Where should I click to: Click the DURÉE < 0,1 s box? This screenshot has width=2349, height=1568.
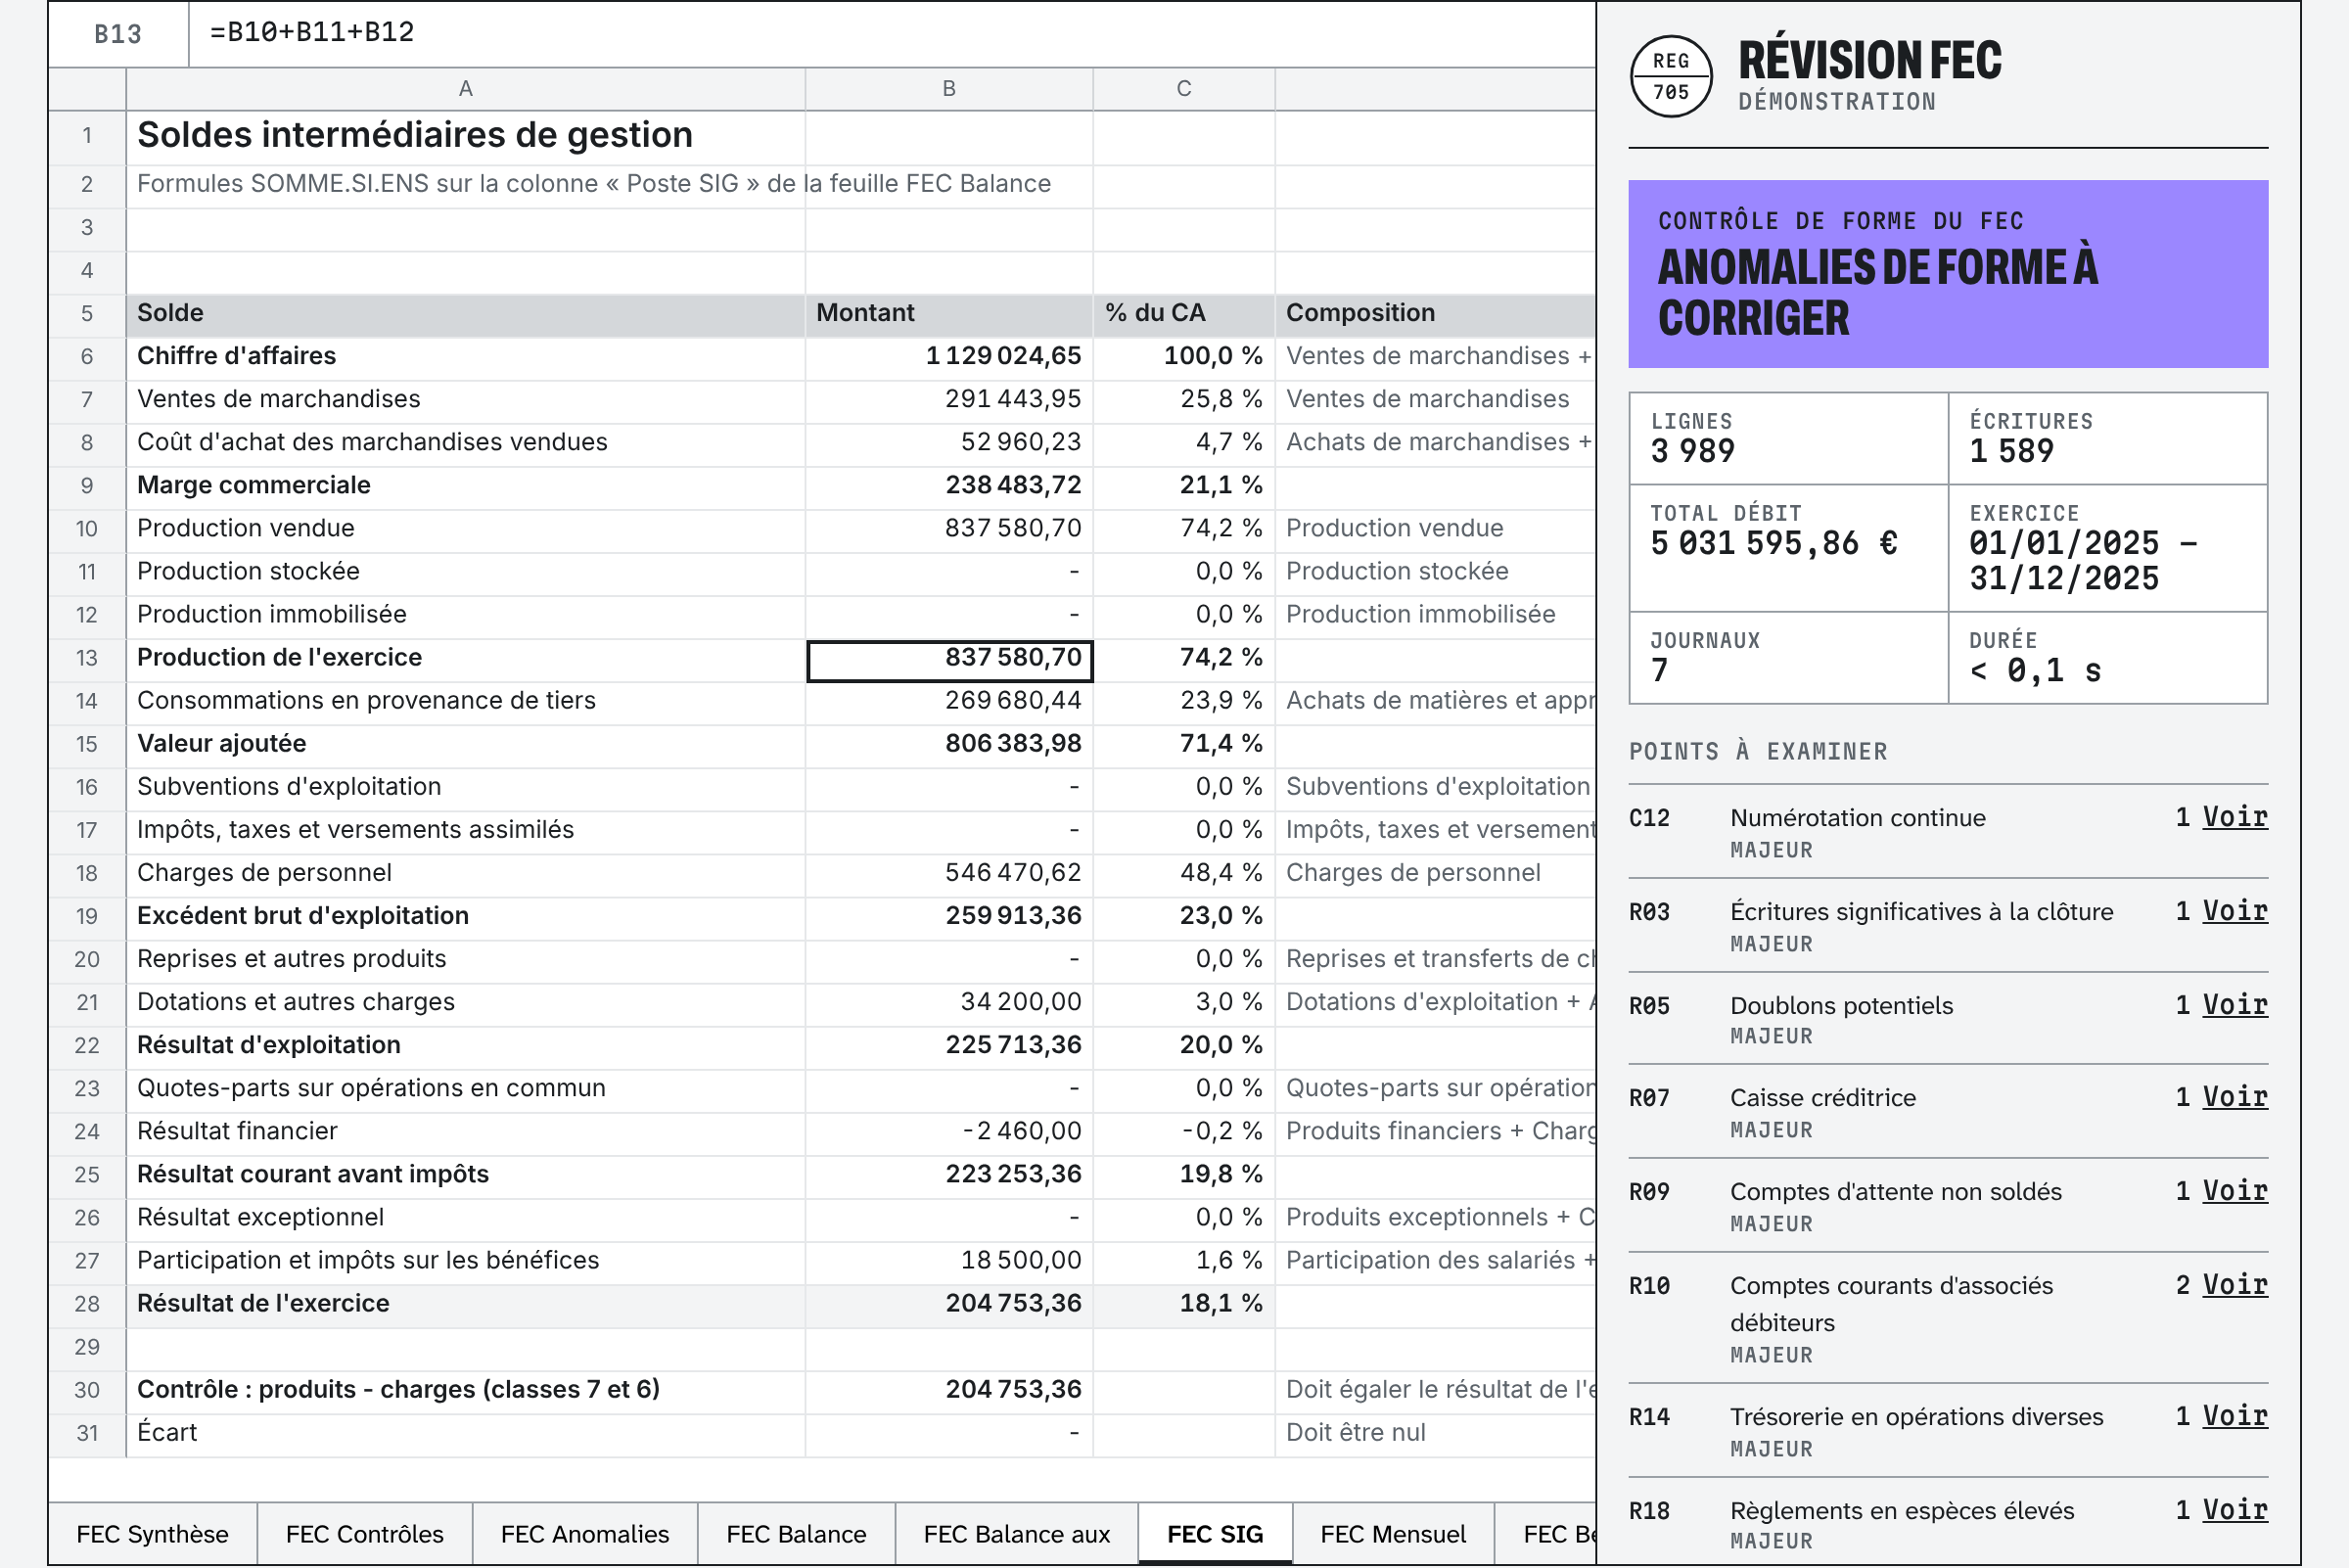pos(2108,658)
